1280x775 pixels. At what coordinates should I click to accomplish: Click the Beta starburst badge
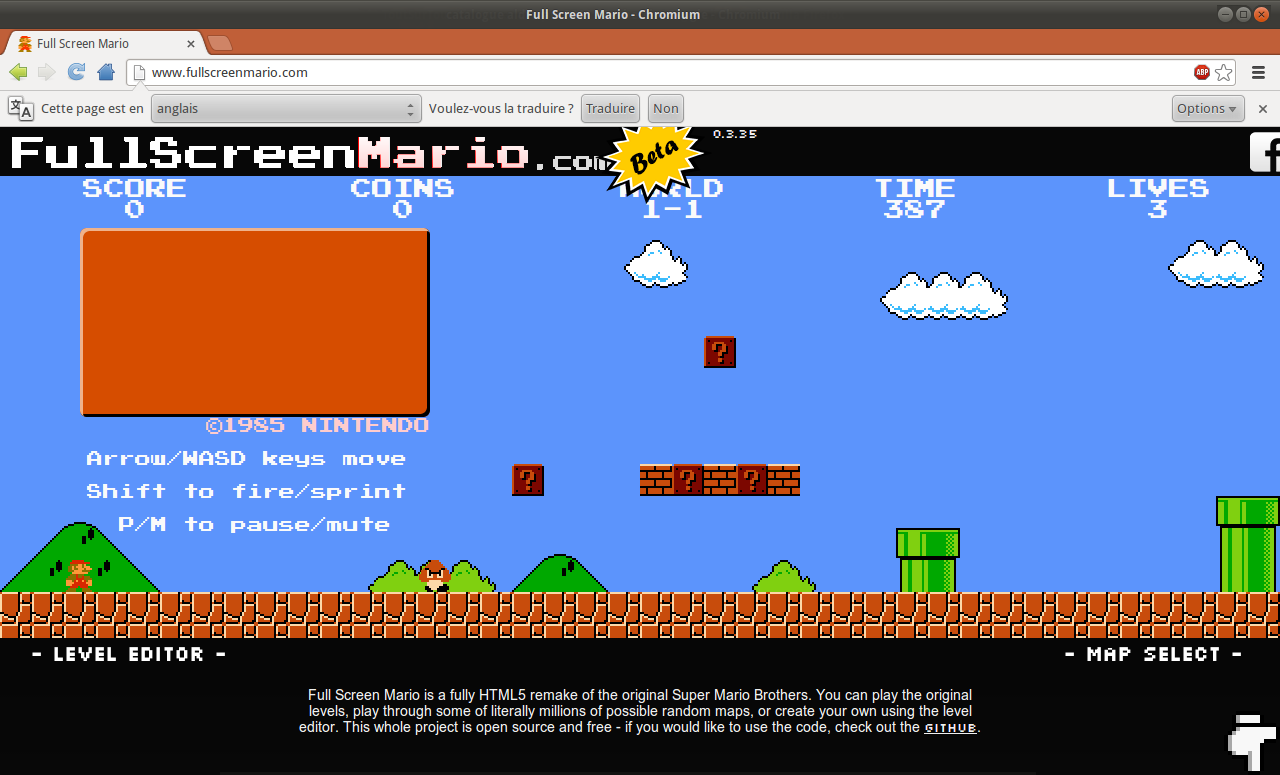point(654,158)
